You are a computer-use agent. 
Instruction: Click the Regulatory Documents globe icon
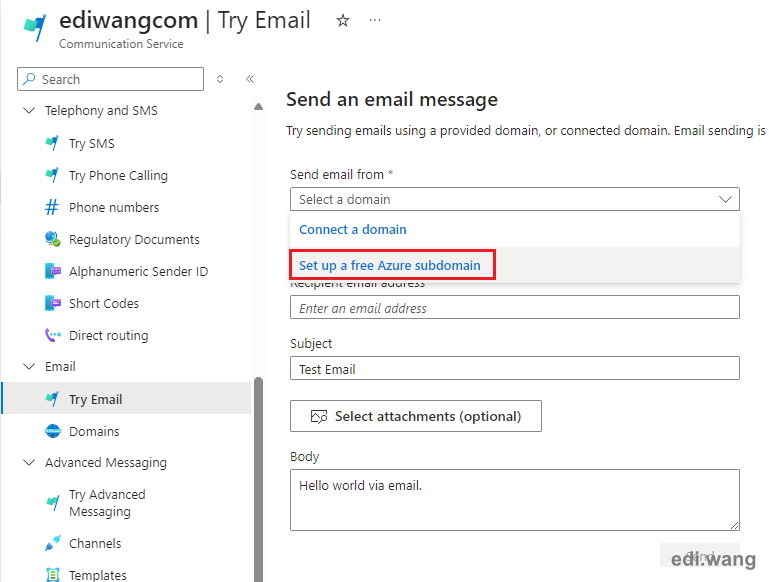click(52, 239)
